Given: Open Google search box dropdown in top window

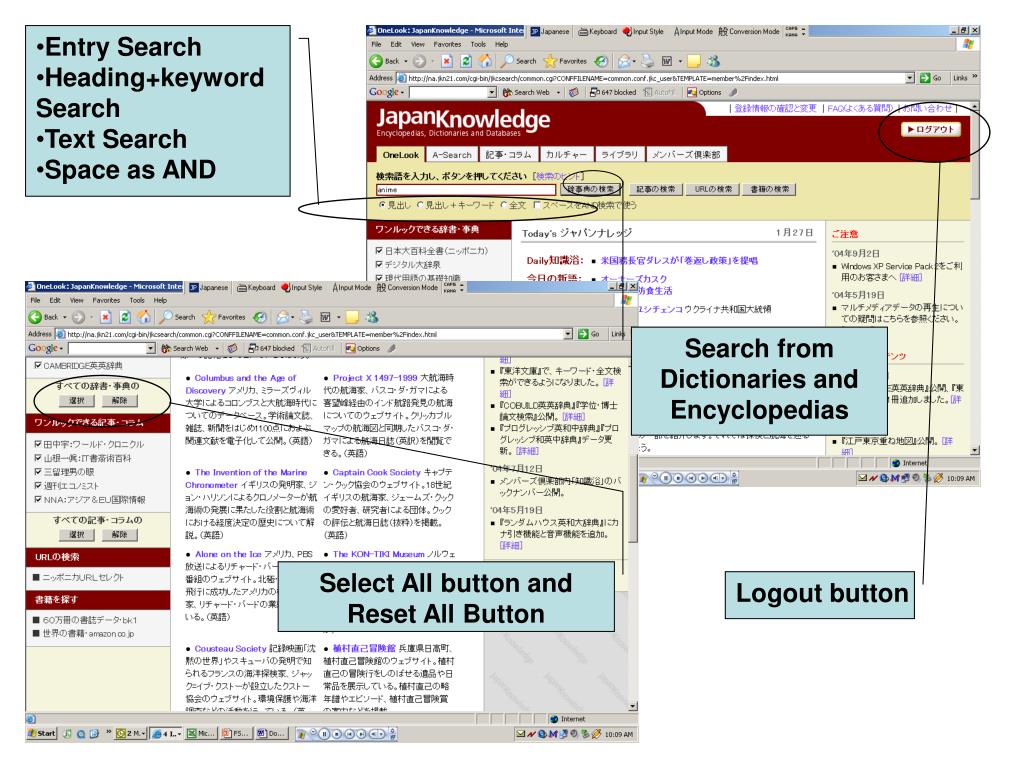Looking at the screenshot, I should 492,93.
